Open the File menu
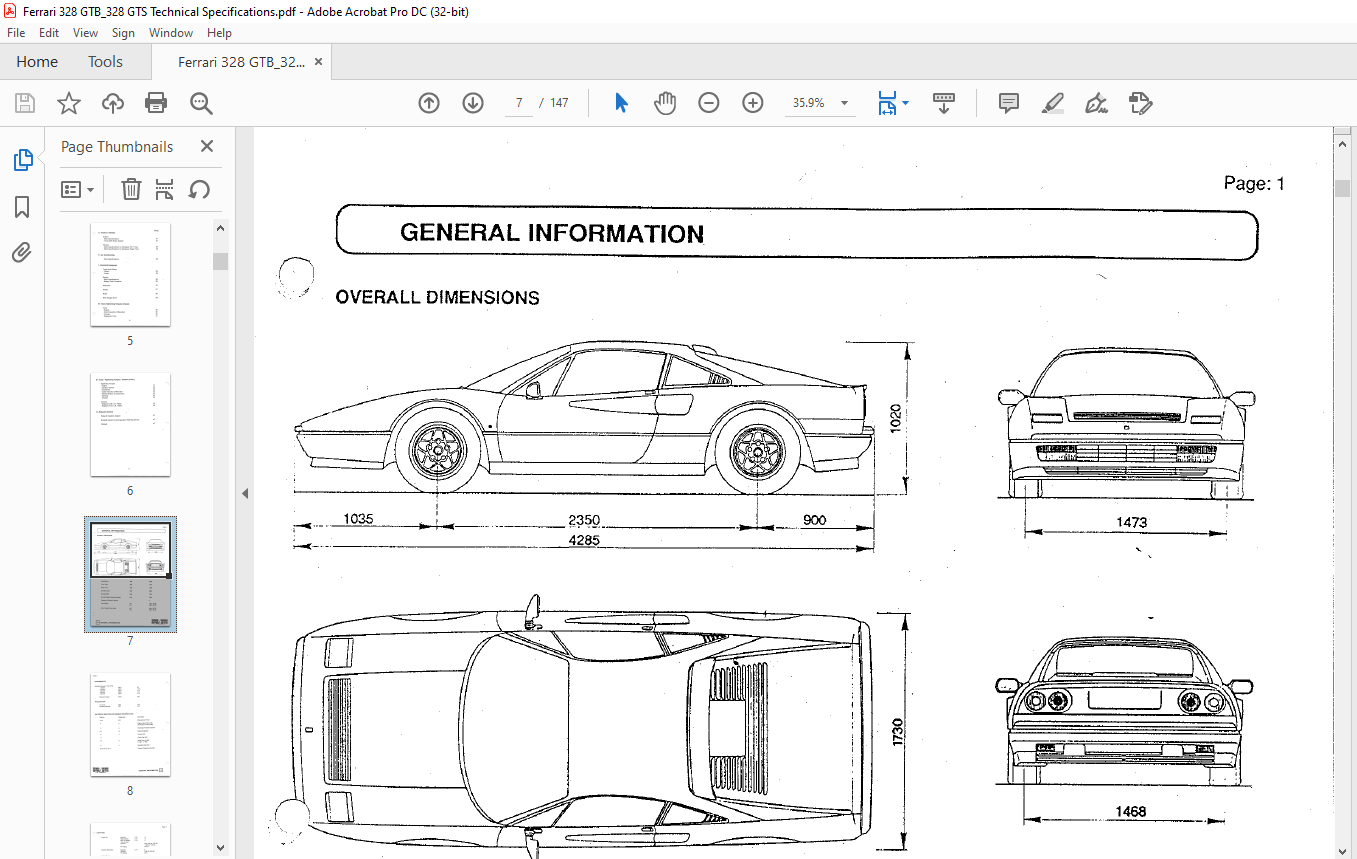Viewport: 1357px width, 859px height. (16, 33)
